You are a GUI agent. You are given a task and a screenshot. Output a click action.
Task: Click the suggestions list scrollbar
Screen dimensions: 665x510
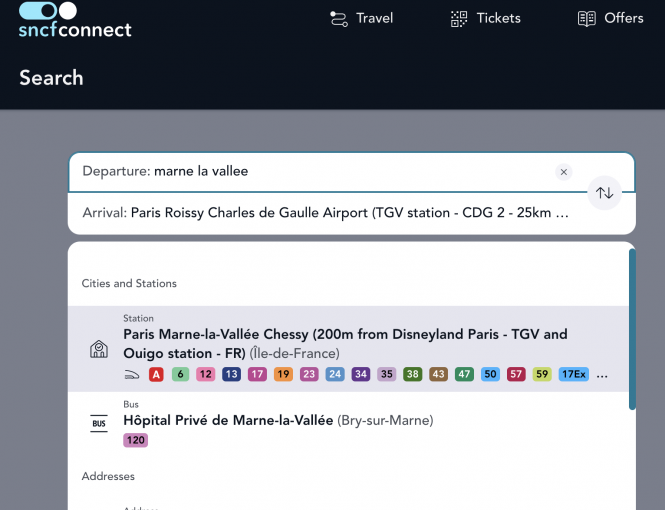632,329
